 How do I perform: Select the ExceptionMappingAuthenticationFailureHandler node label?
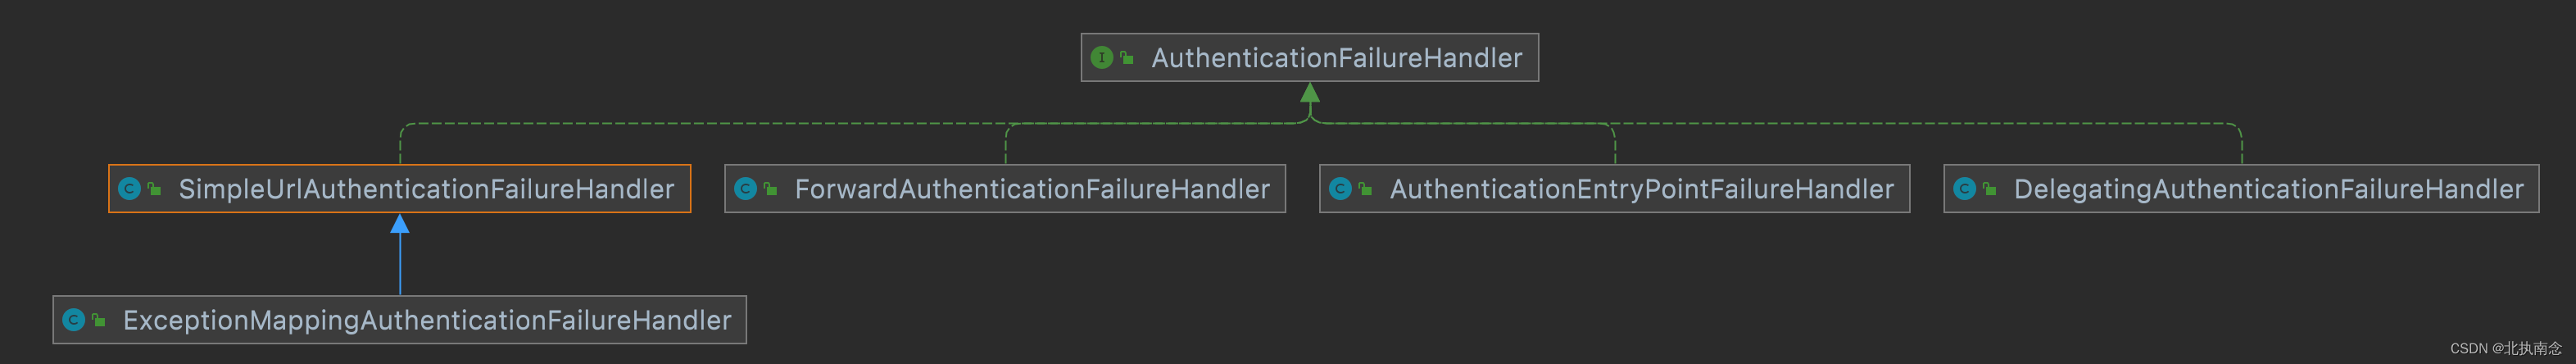tap(427, 320)
